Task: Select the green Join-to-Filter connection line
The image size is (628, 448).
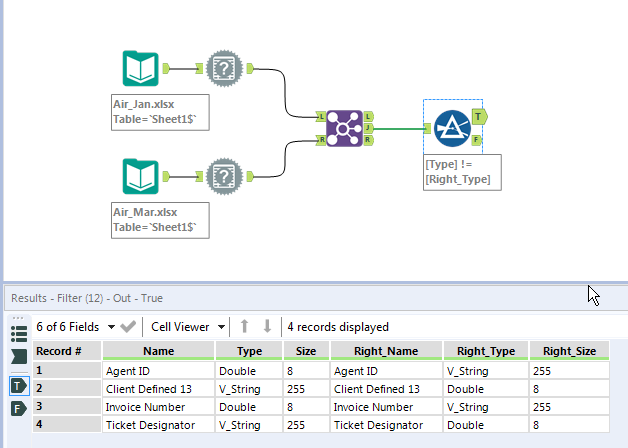Action: (399, 129)
